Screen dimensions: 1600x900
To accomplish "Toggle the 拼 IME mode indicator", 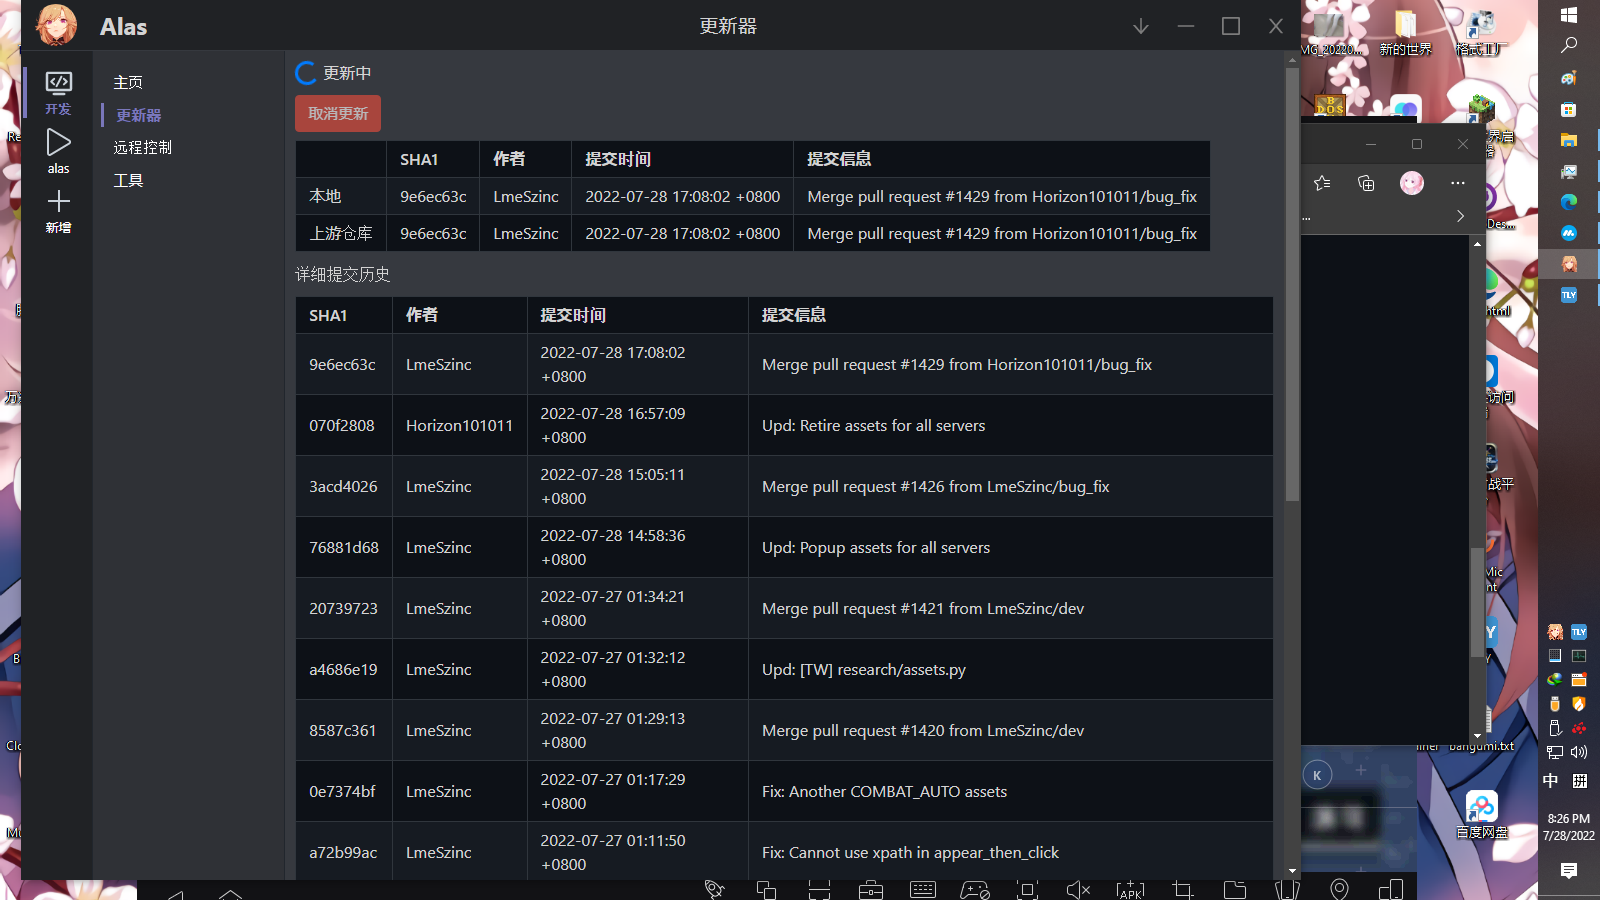I will point(1580,781).
